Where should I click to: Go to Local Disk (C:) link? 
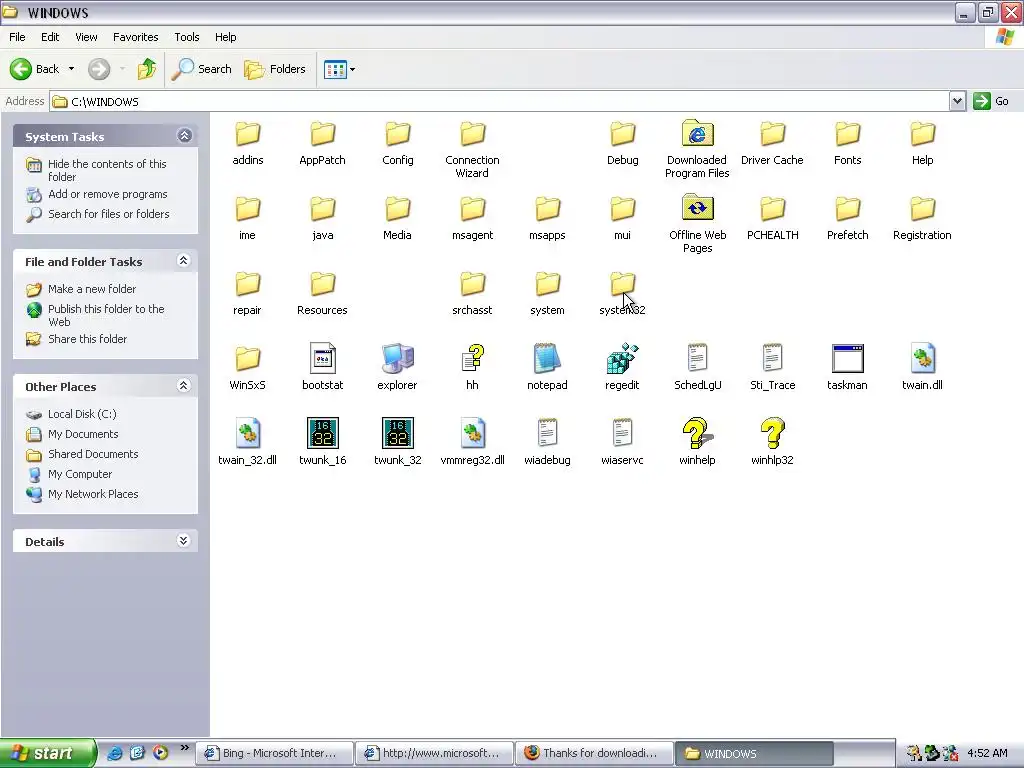pos(82,414)
